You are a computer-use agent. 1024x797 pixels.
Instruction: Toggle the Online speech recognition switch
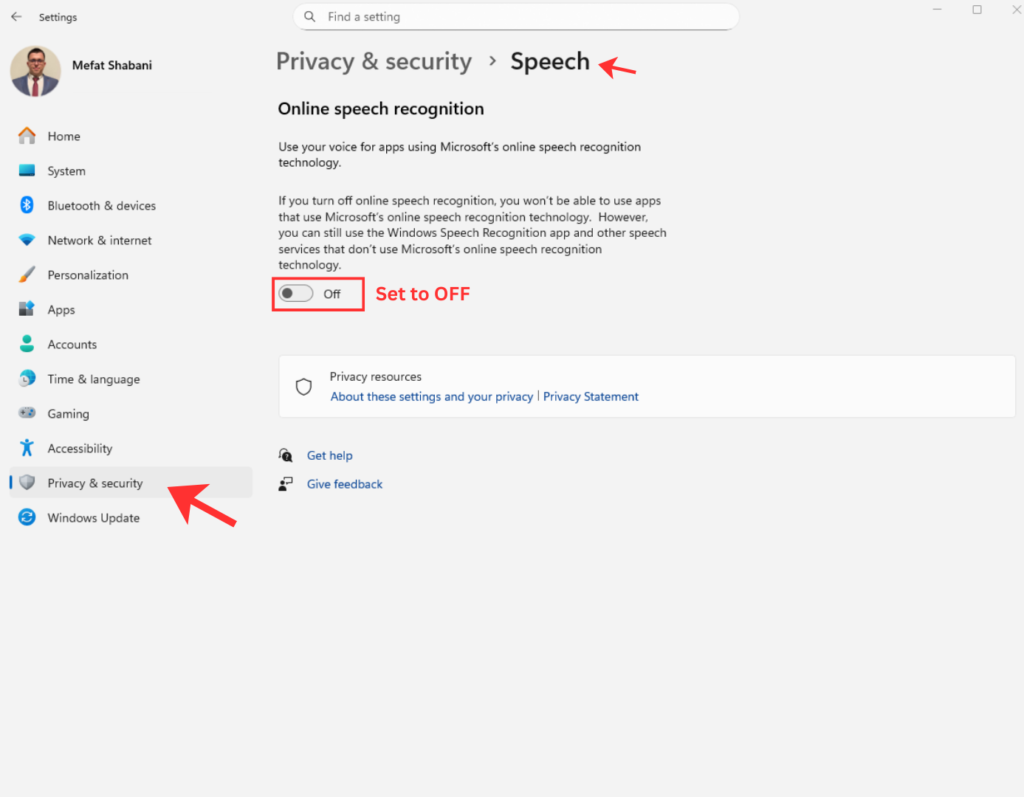click(x=296, y=294)
